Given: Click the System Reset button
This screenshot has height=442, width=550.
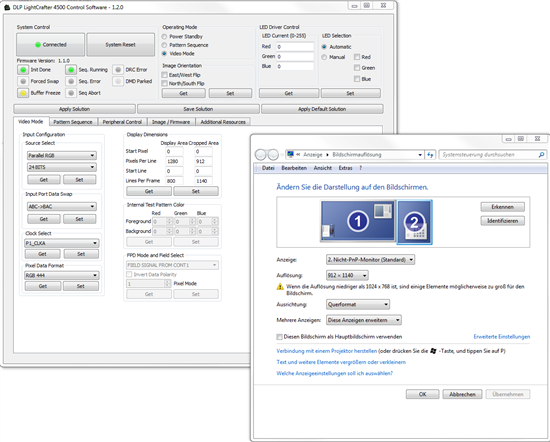Looking at the screenshot, I should tap(120, 45).
